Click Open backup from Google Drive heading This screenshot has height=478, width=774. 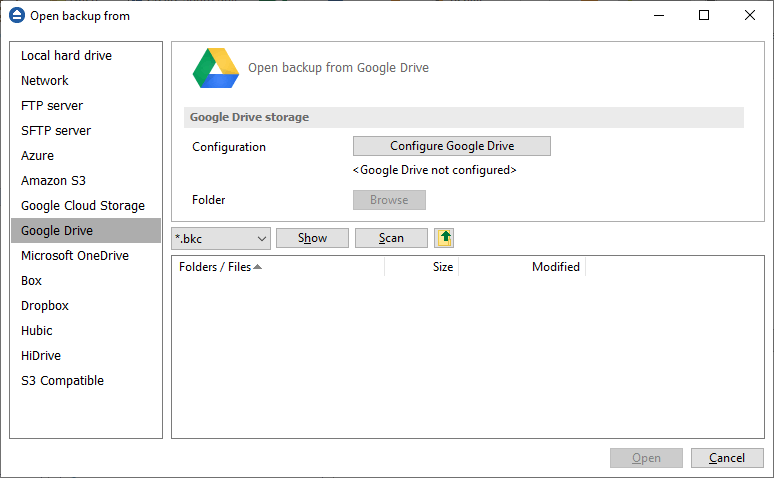[338, 68]
